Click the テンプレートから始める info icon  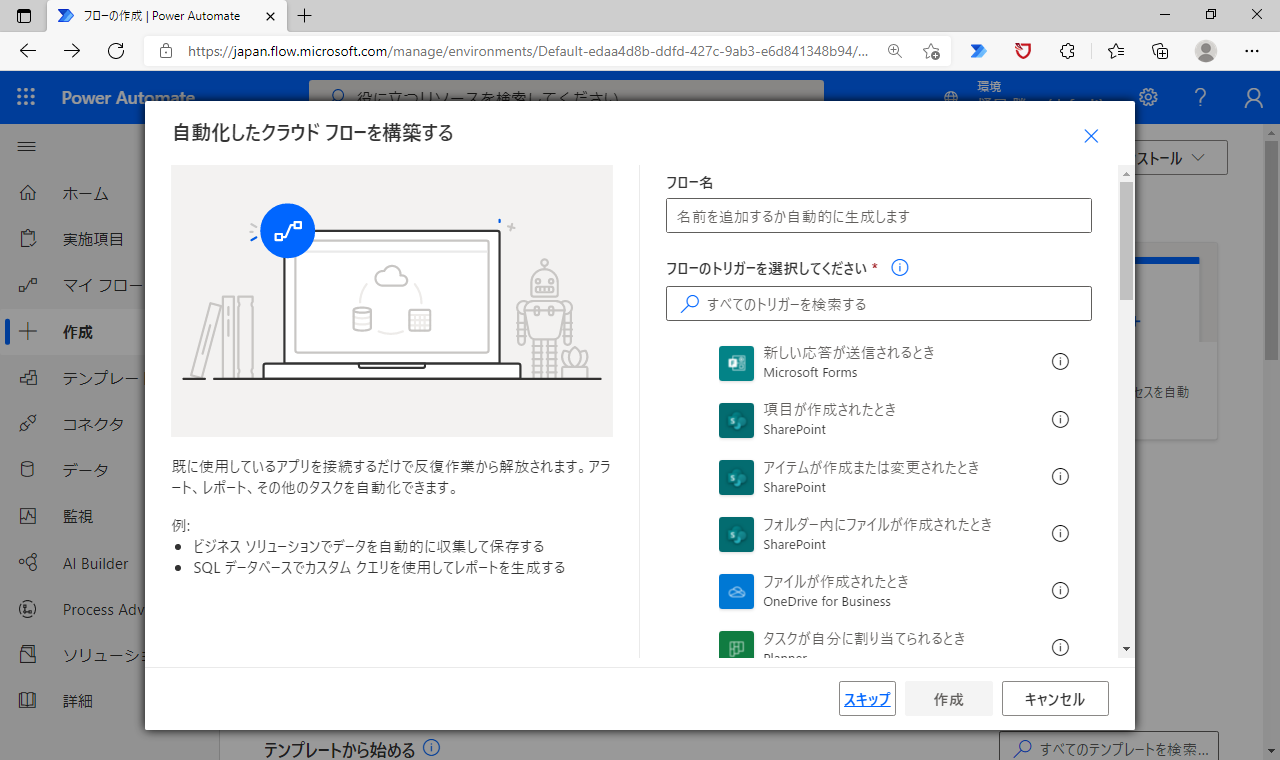click(431, 748)
